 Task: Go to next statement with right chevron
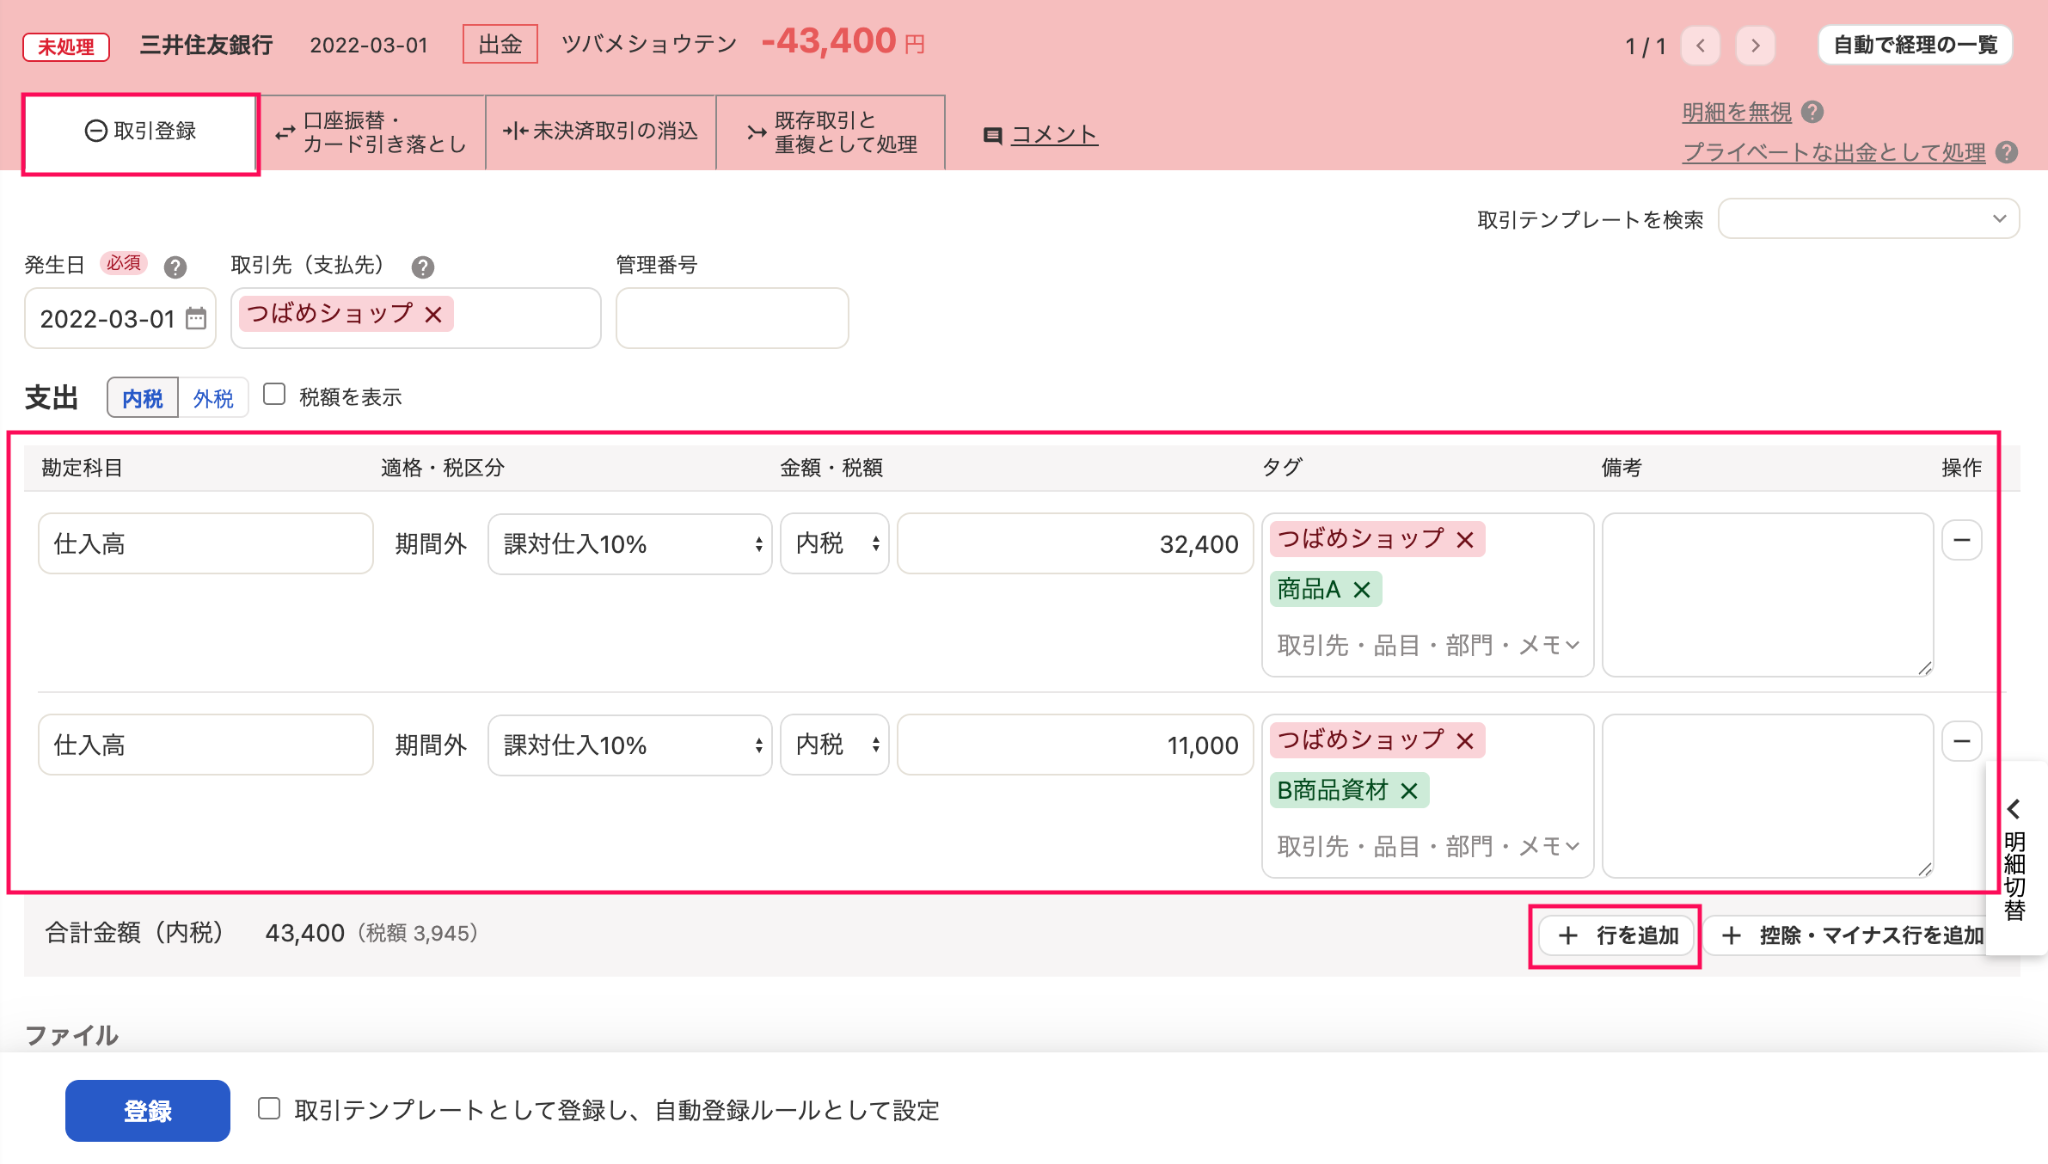(x=1755, y=45)
